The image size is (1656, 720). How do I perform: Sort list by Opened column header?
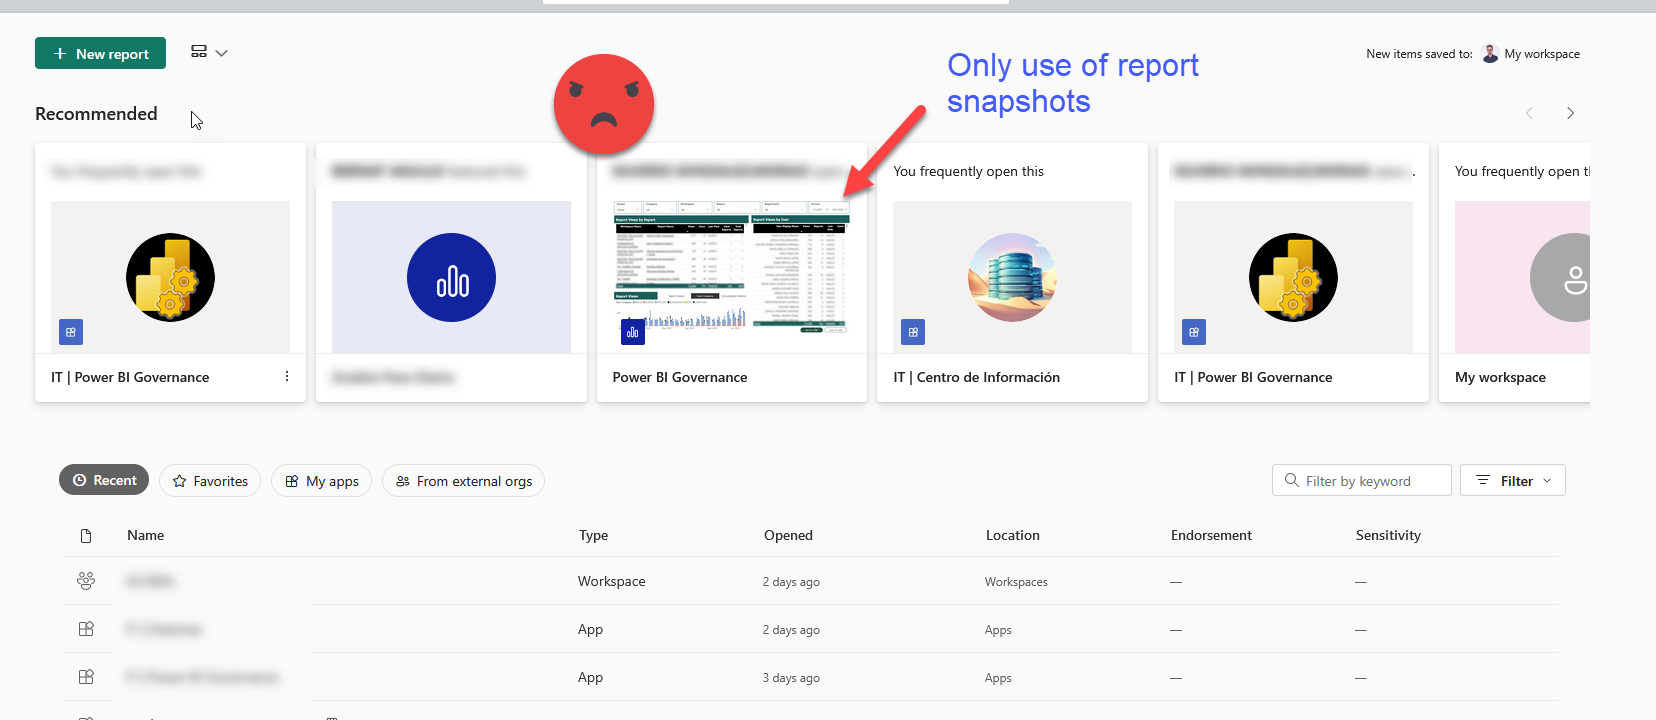tap(788, 536)
